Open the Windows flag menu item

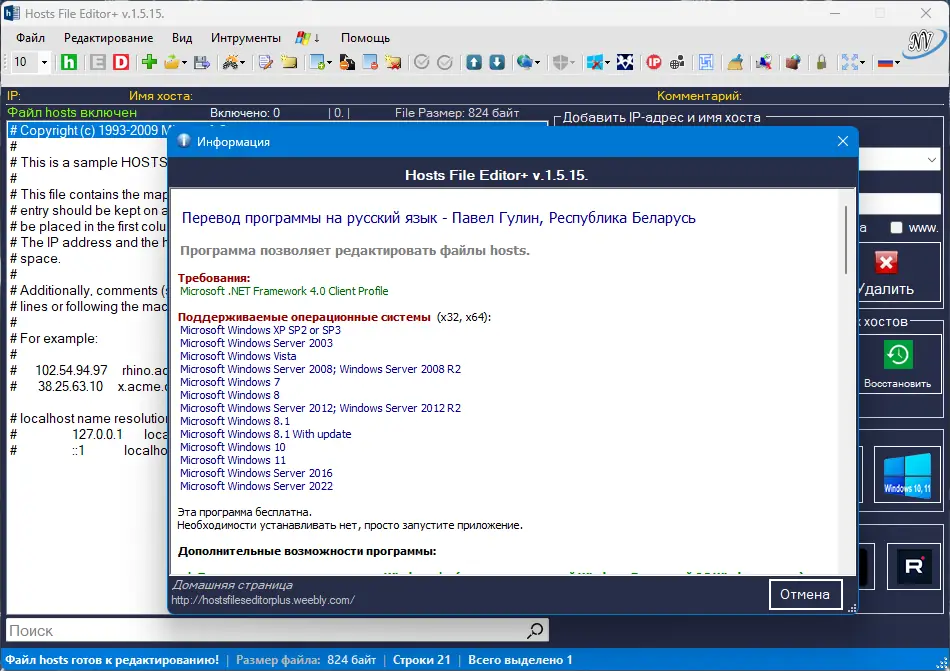[x=308, y=38]
